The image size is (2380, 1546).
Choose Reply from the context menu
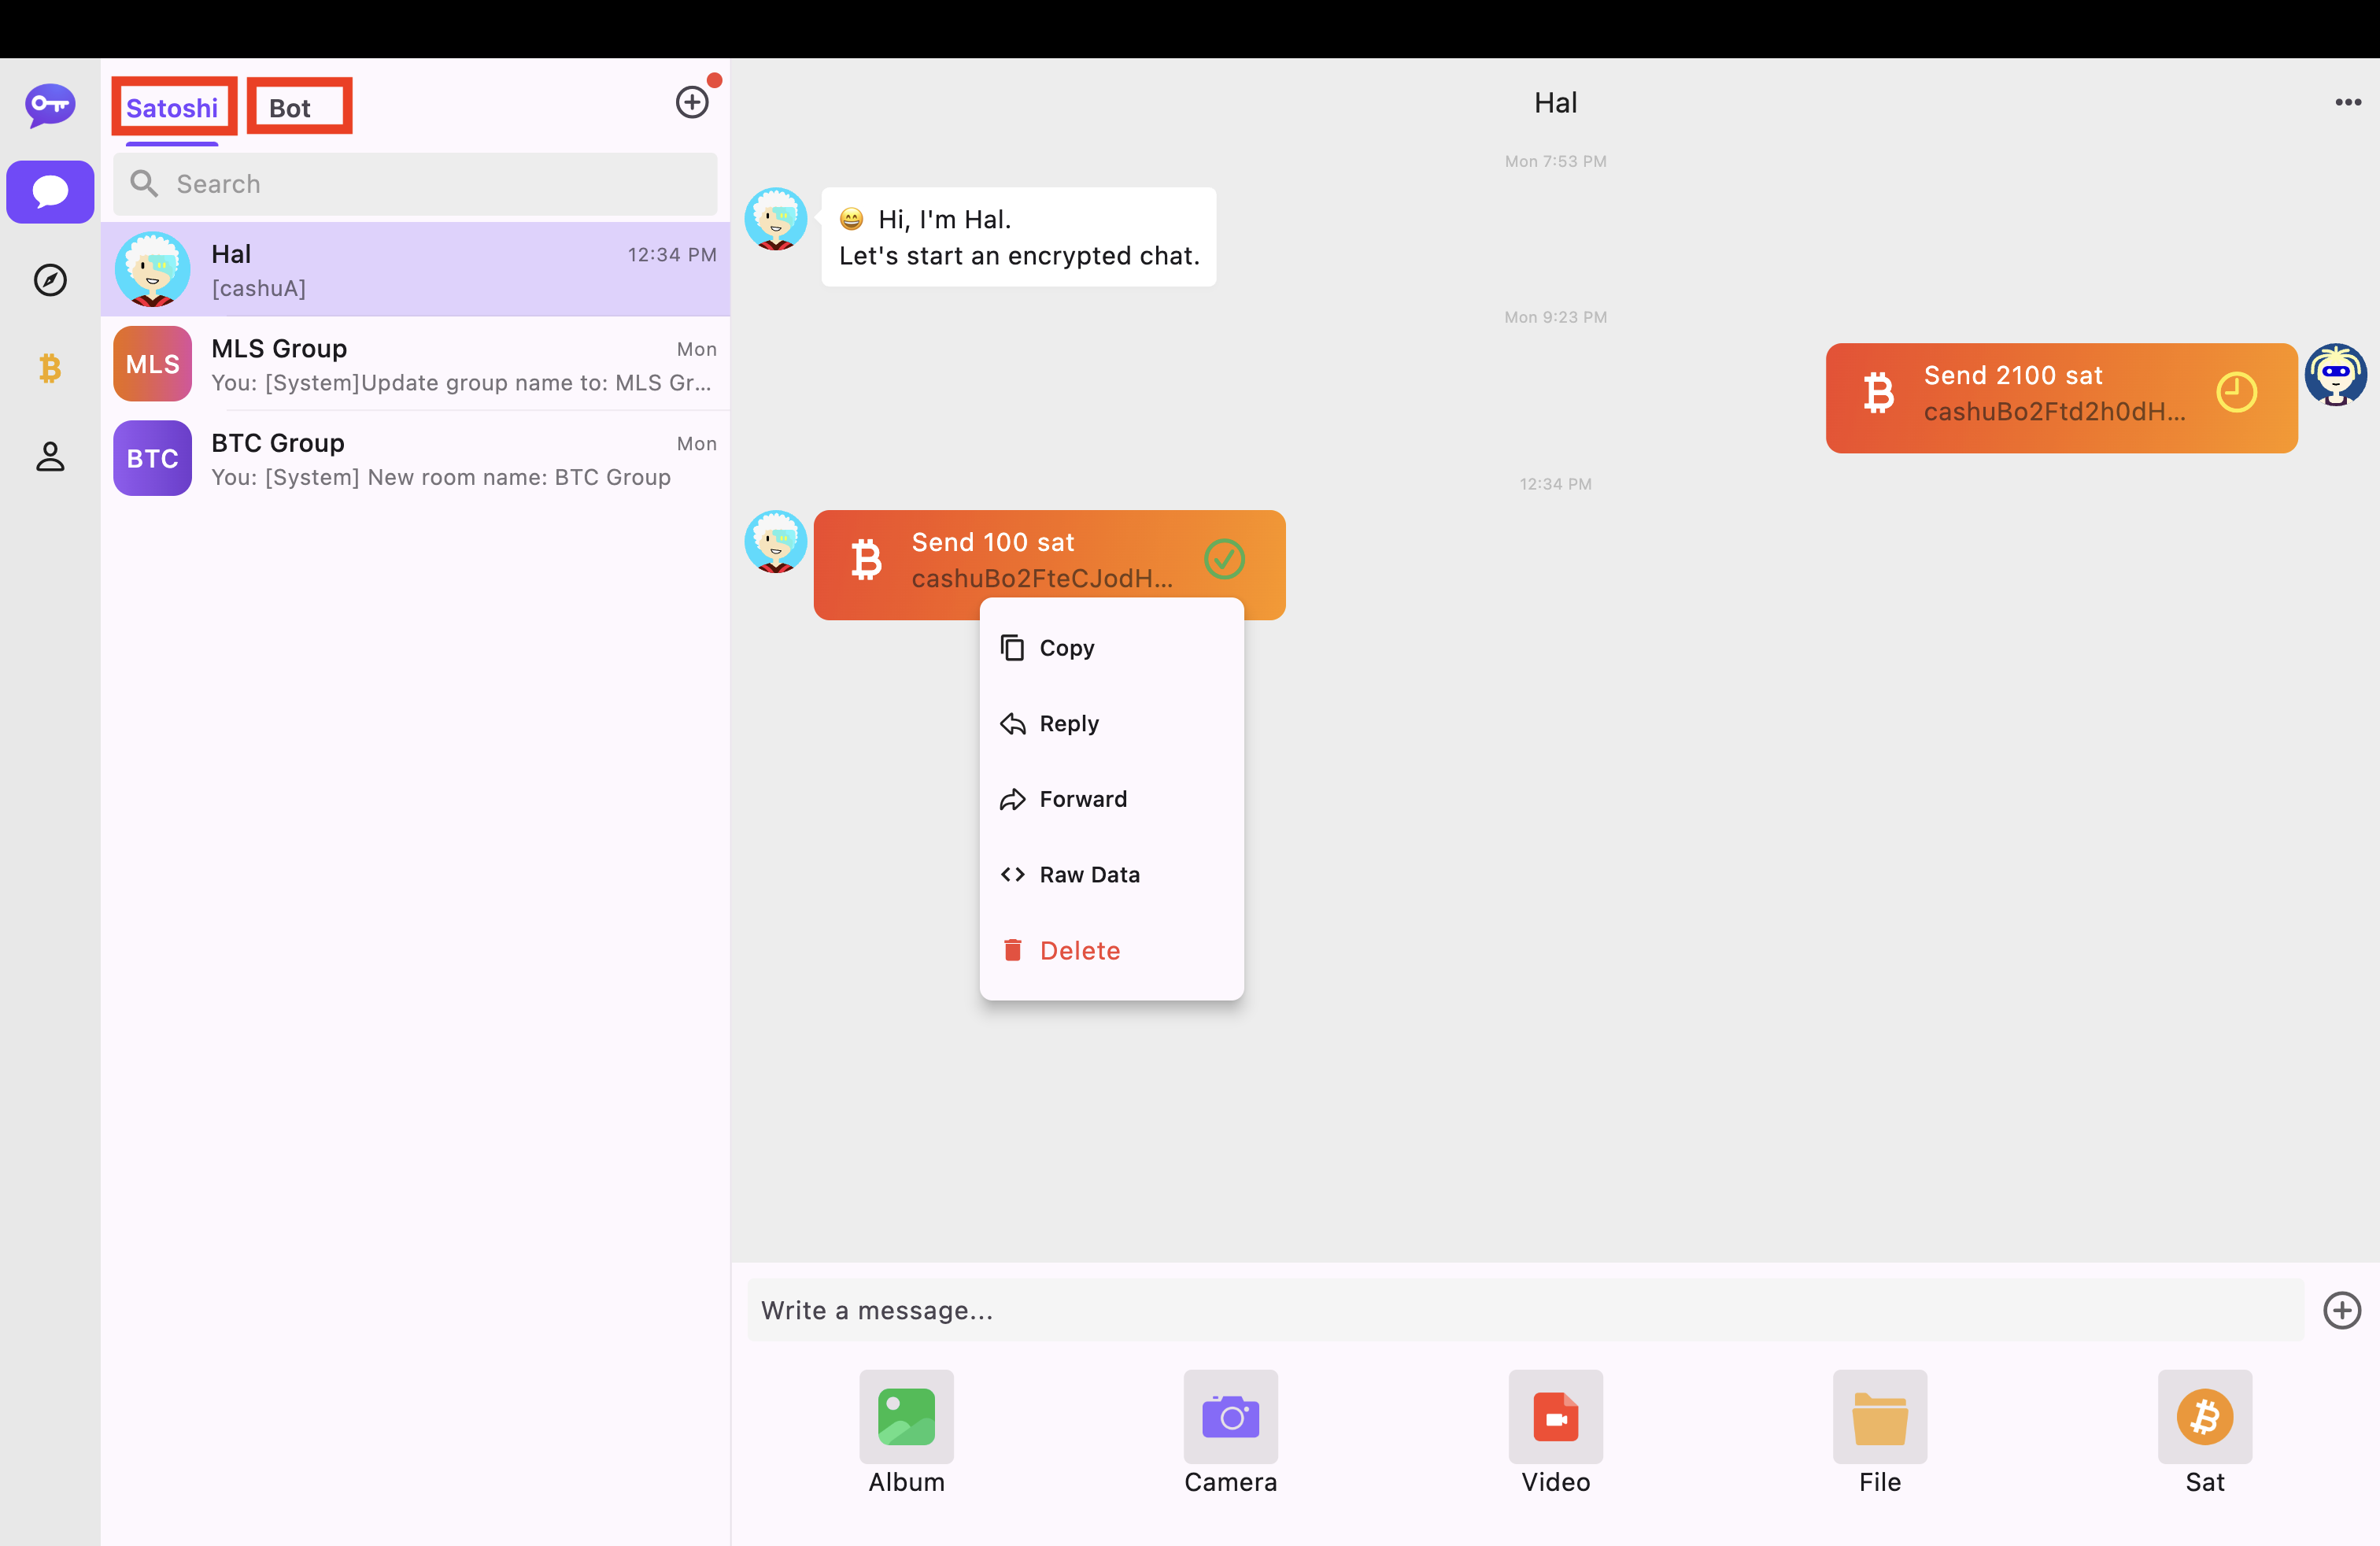(1111, 724)
